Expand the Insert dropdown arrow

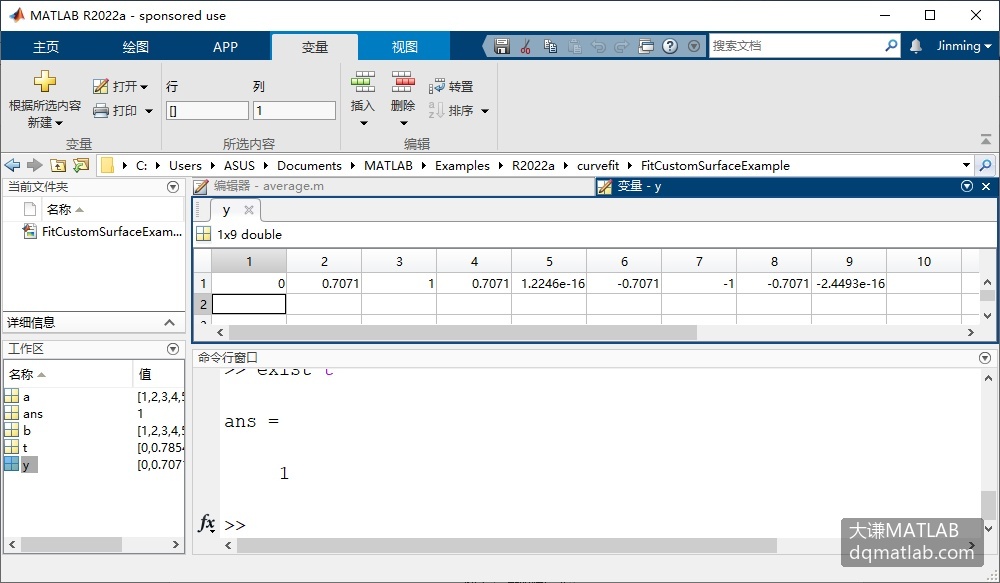(364, 123)
